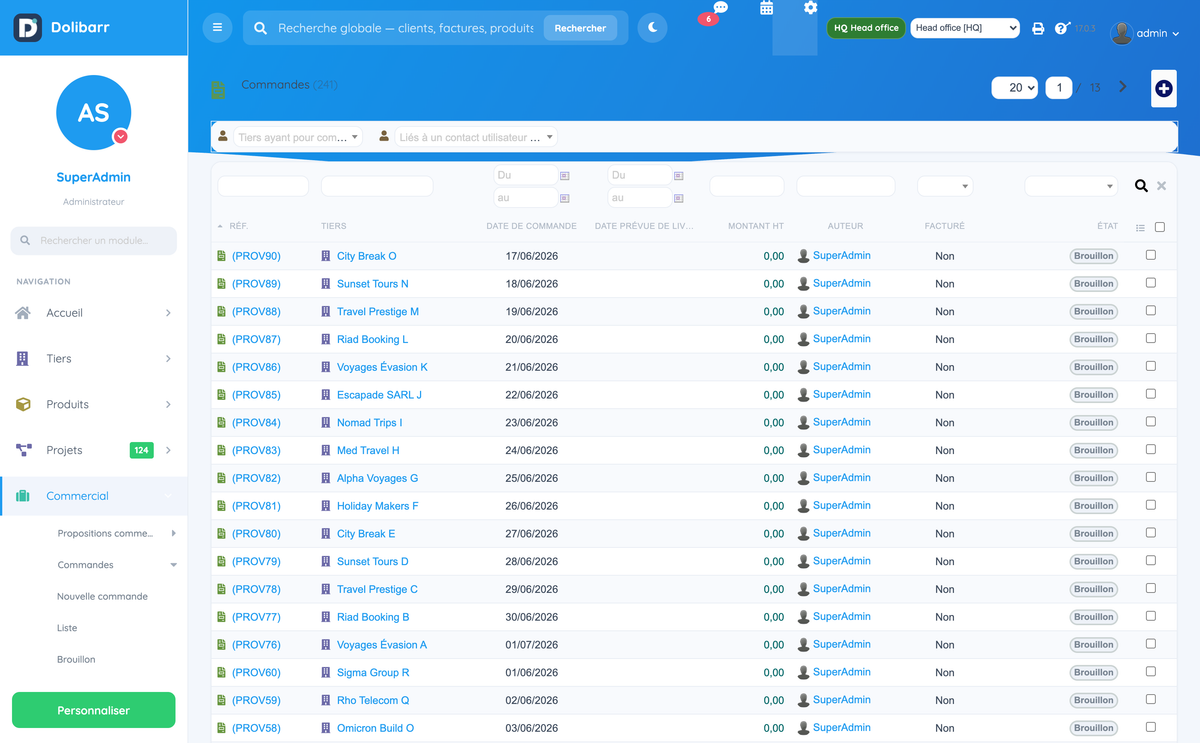This screenshot has width=1200, height=743.
Task: Open the admin user menu
Action: click(1145, 33)
